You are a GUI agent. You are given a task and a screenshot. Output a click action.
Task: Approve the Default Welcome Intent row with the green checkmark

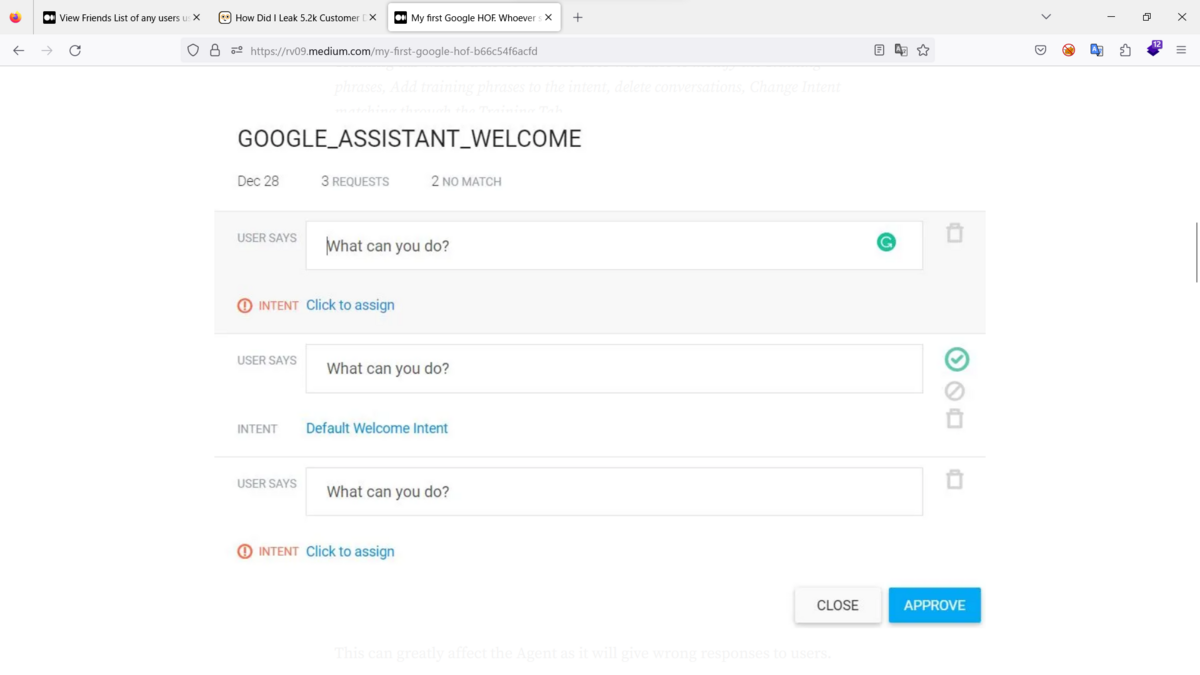[x=957, y=359]
